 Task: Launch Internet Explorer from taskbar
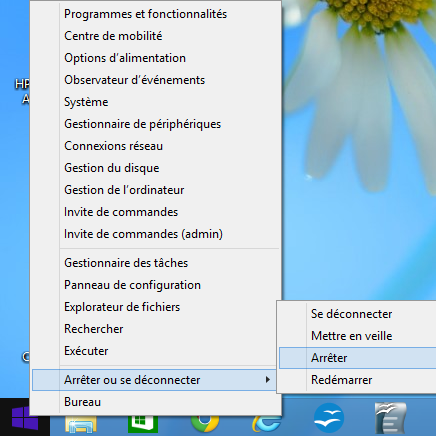[267, 424]
